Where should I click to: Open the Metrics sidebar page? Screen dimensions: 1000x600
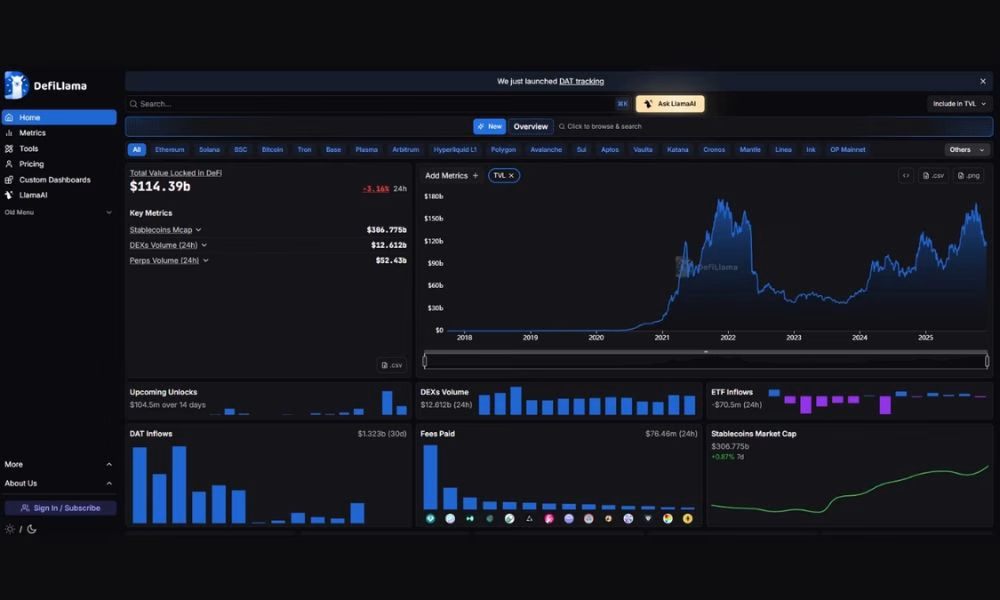click(32, 133)
